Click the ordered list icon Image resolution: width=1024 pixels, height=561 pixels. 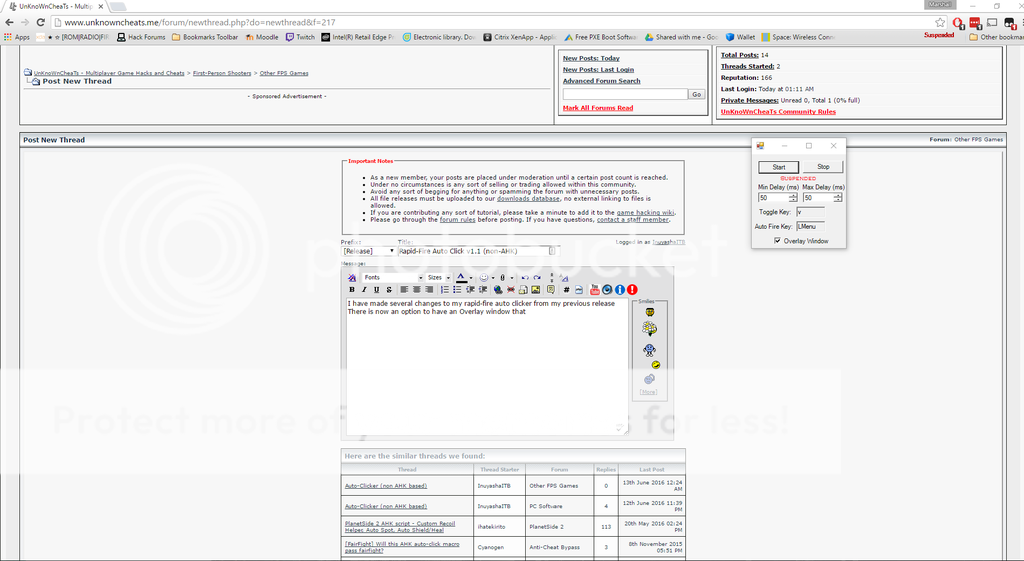445,290
